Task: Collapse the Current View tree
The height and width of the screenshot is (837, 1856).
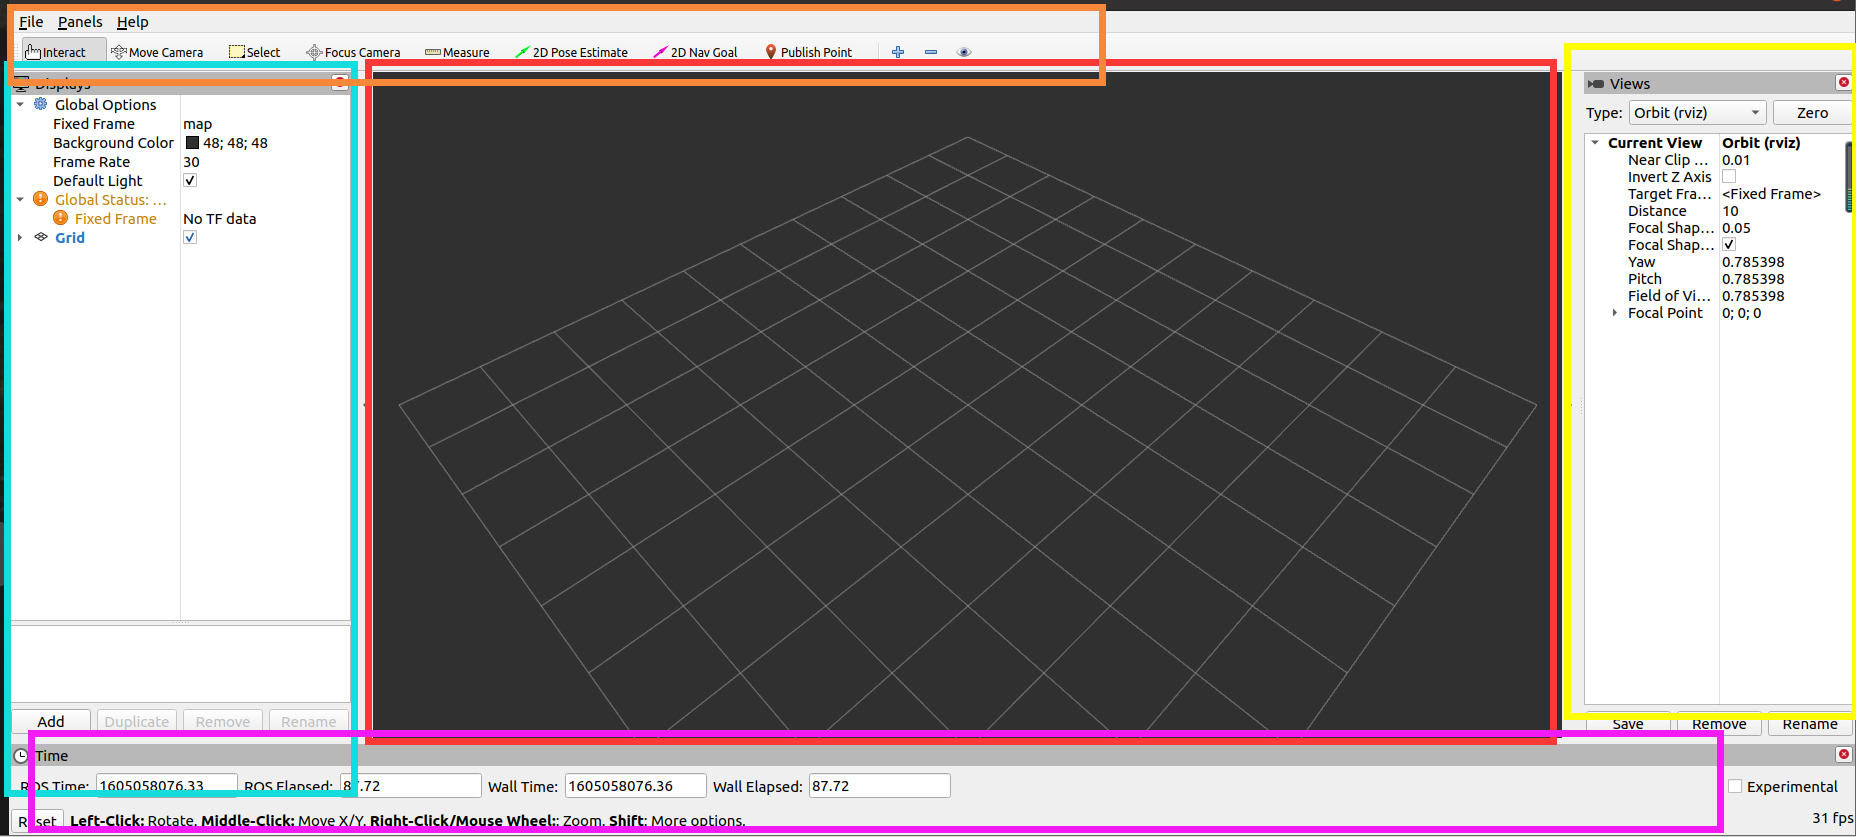Action: click(1595, 143)
